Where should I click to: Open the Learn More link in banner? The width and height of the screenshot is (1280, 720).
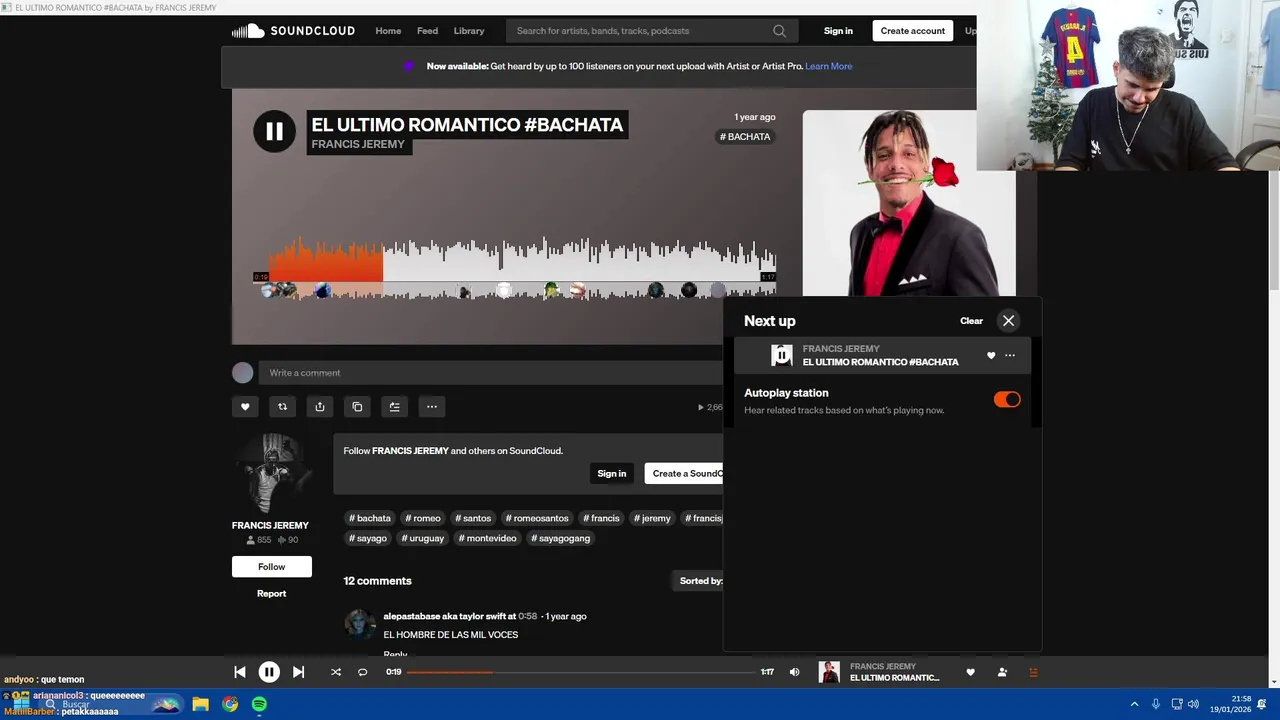pyautogui.click(x=829, y=66)
